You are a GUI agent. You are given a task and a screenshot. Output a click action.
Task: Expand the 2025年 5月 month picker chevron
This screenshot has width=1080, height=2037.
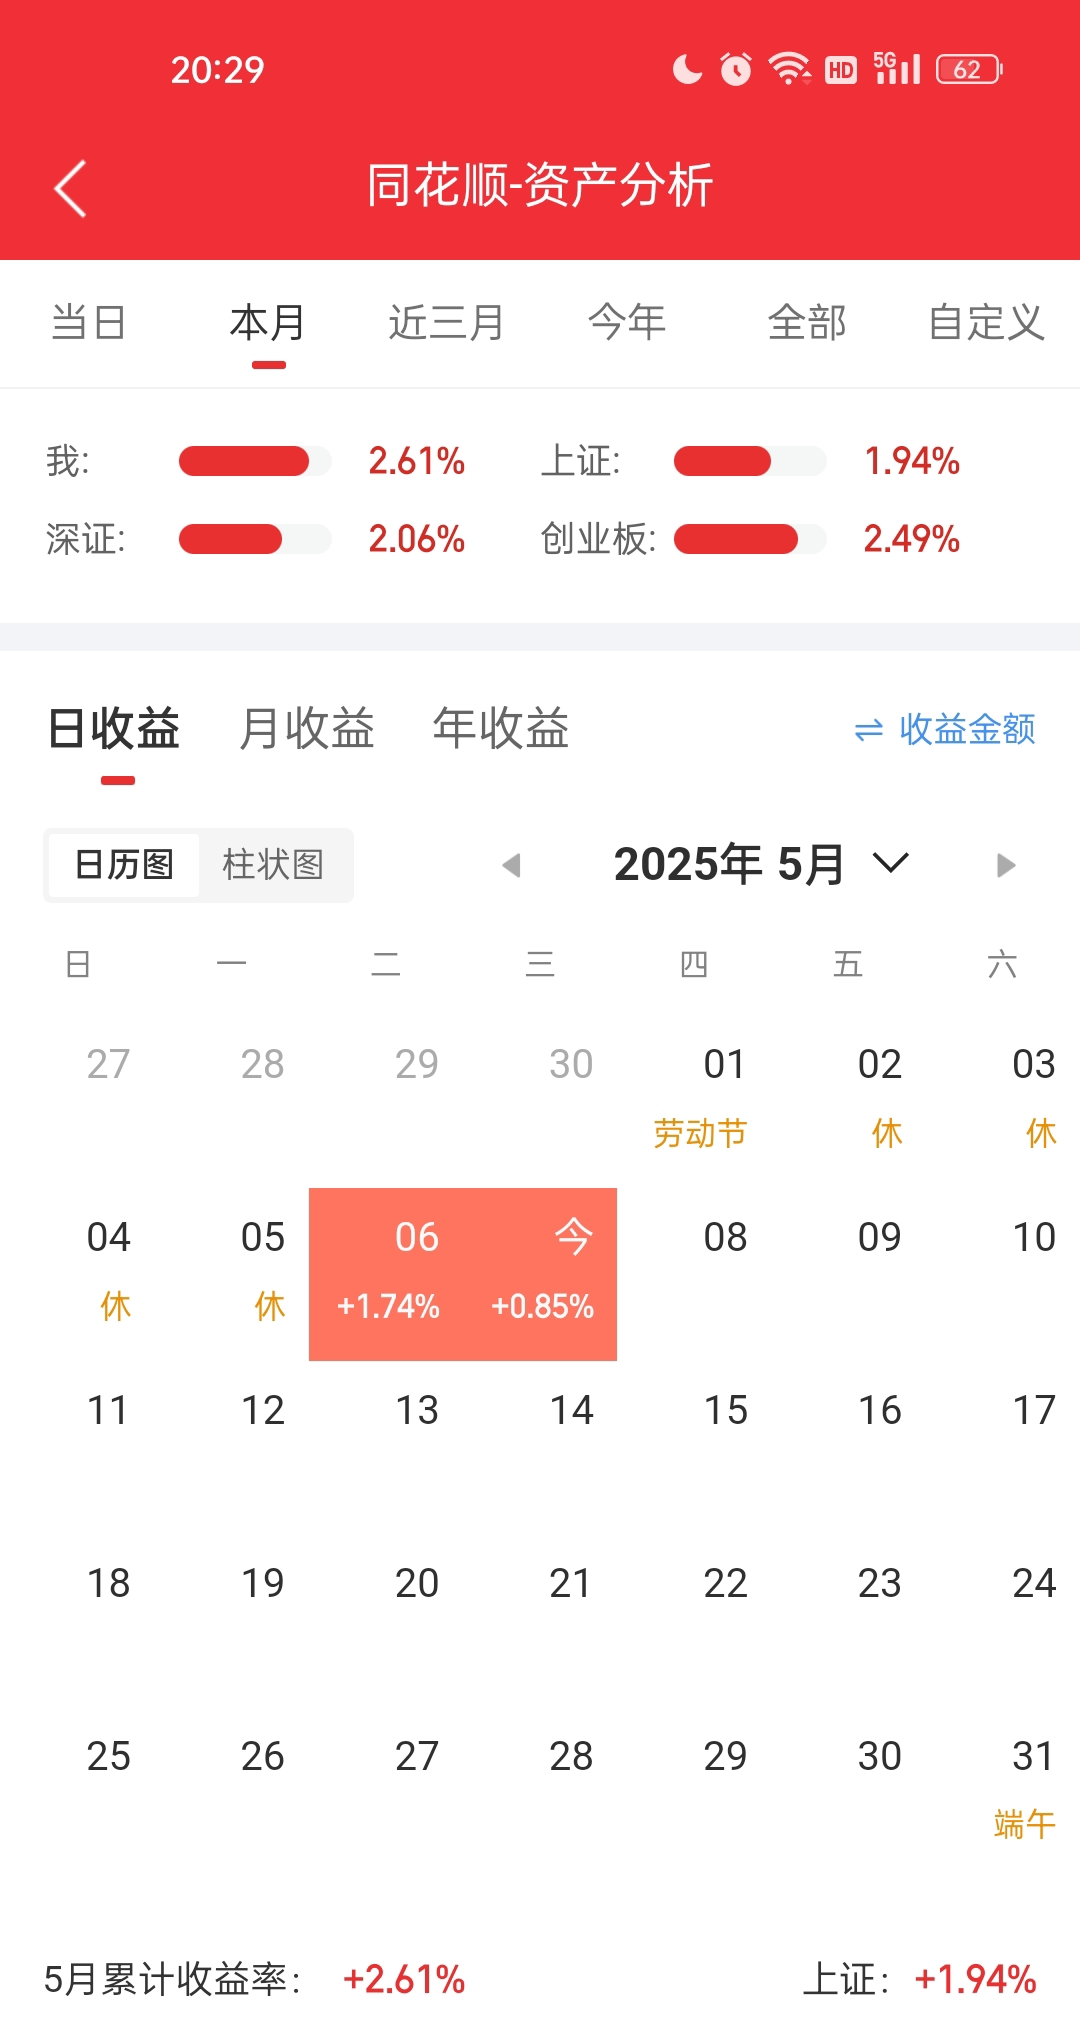(x=891, y=862)
